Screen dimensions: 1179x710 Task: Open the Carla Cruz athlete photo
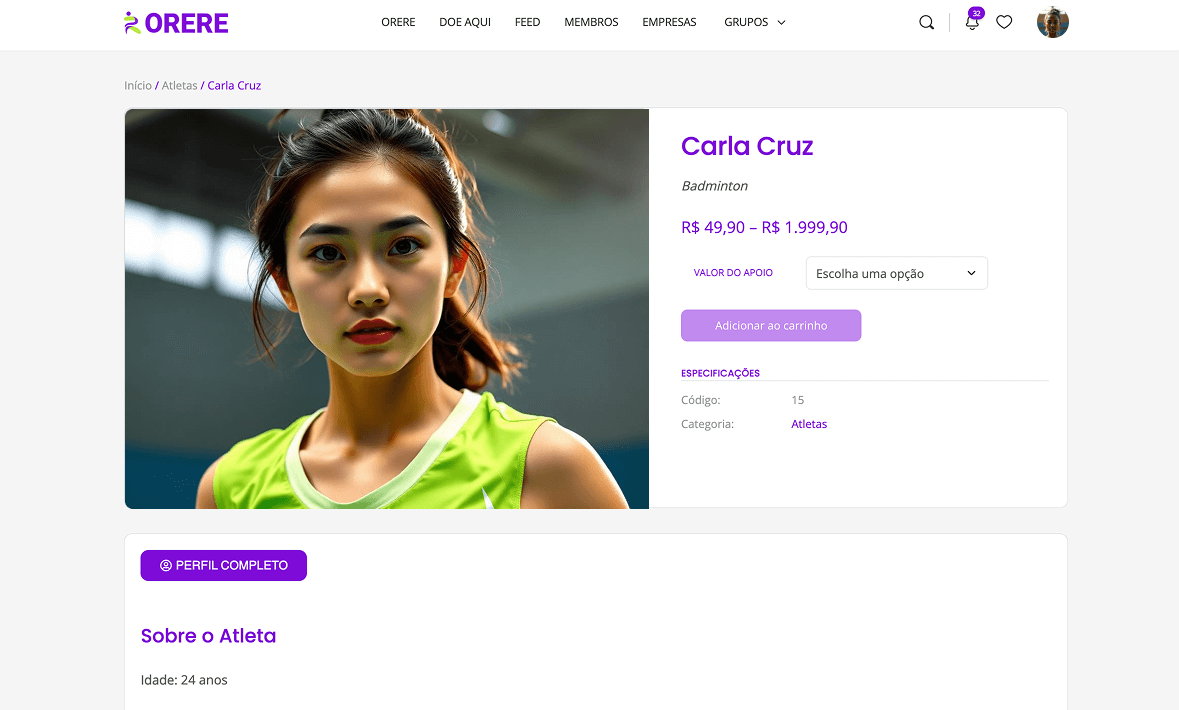tap(386, 308)
